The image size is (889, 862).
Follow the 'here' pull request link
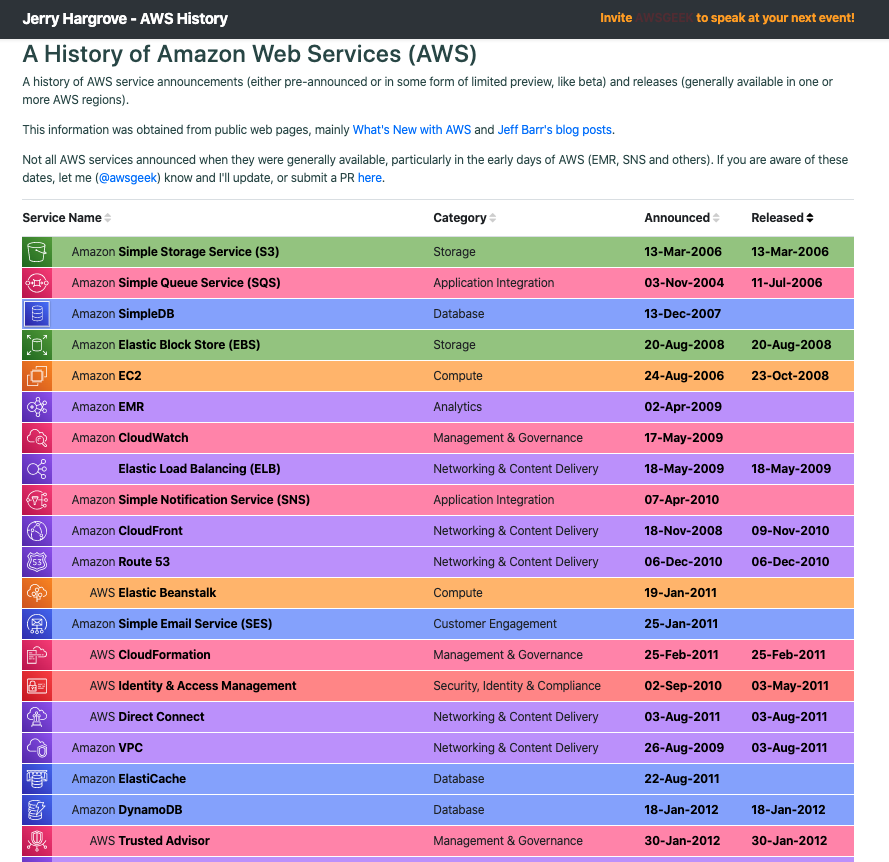point(369,177)
